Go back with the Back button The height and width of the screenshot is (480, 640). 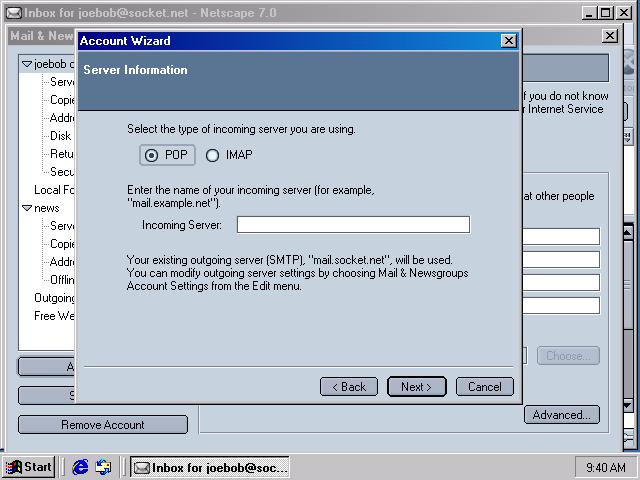349,387
